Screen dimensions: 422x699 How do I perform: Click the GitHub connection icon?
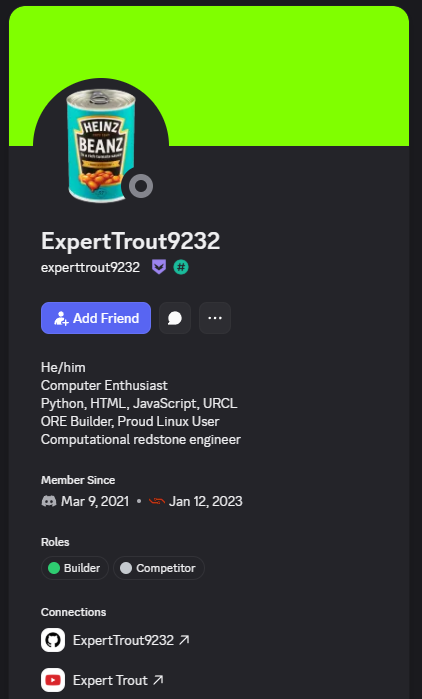53,640
